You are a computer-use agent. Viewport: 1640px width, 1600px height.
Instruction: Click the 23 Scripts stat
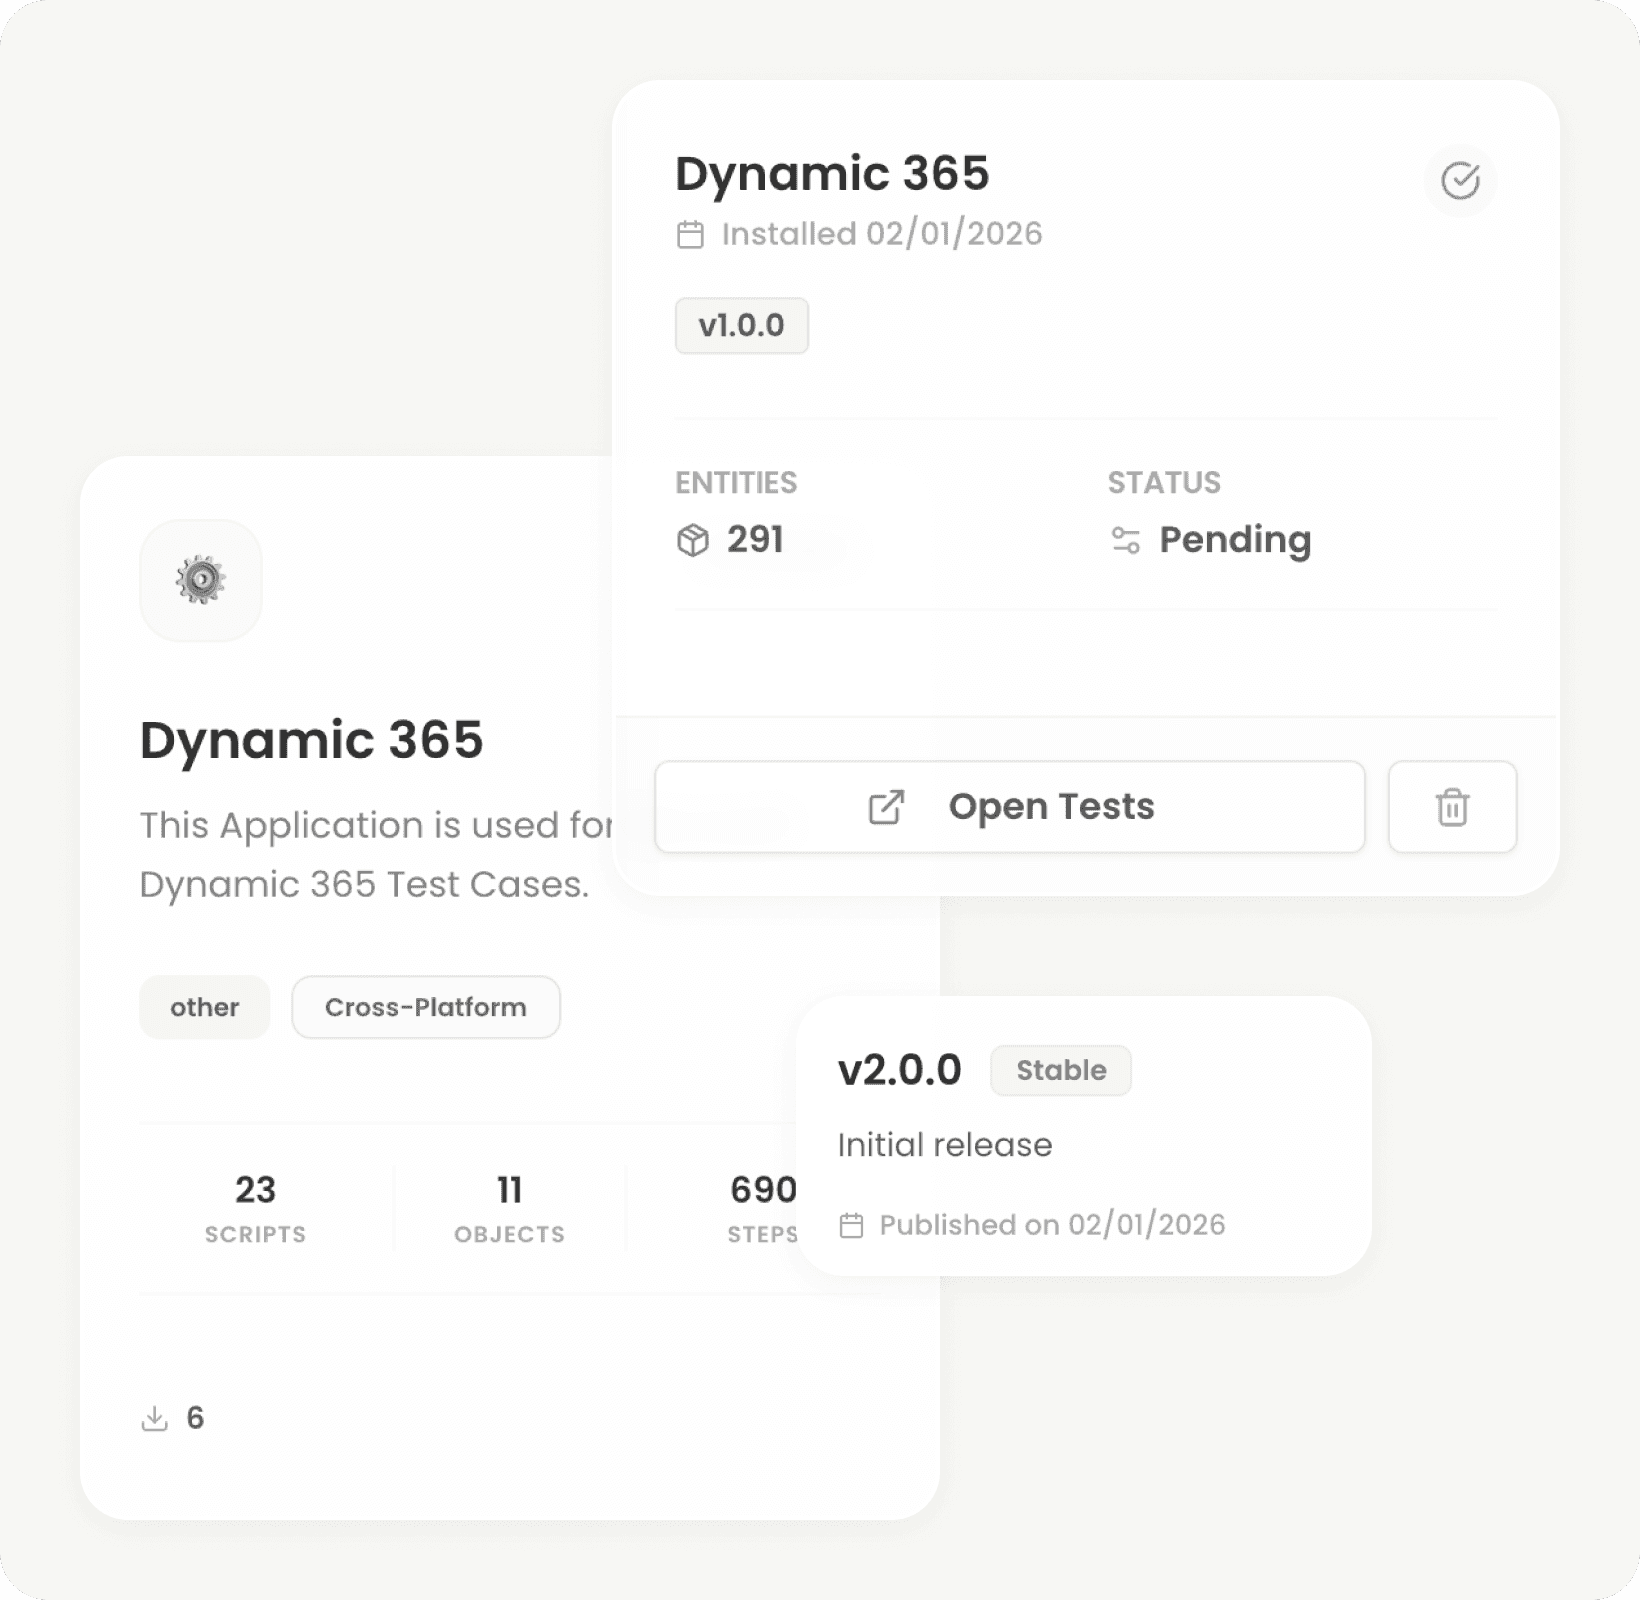pos(255,1205)
